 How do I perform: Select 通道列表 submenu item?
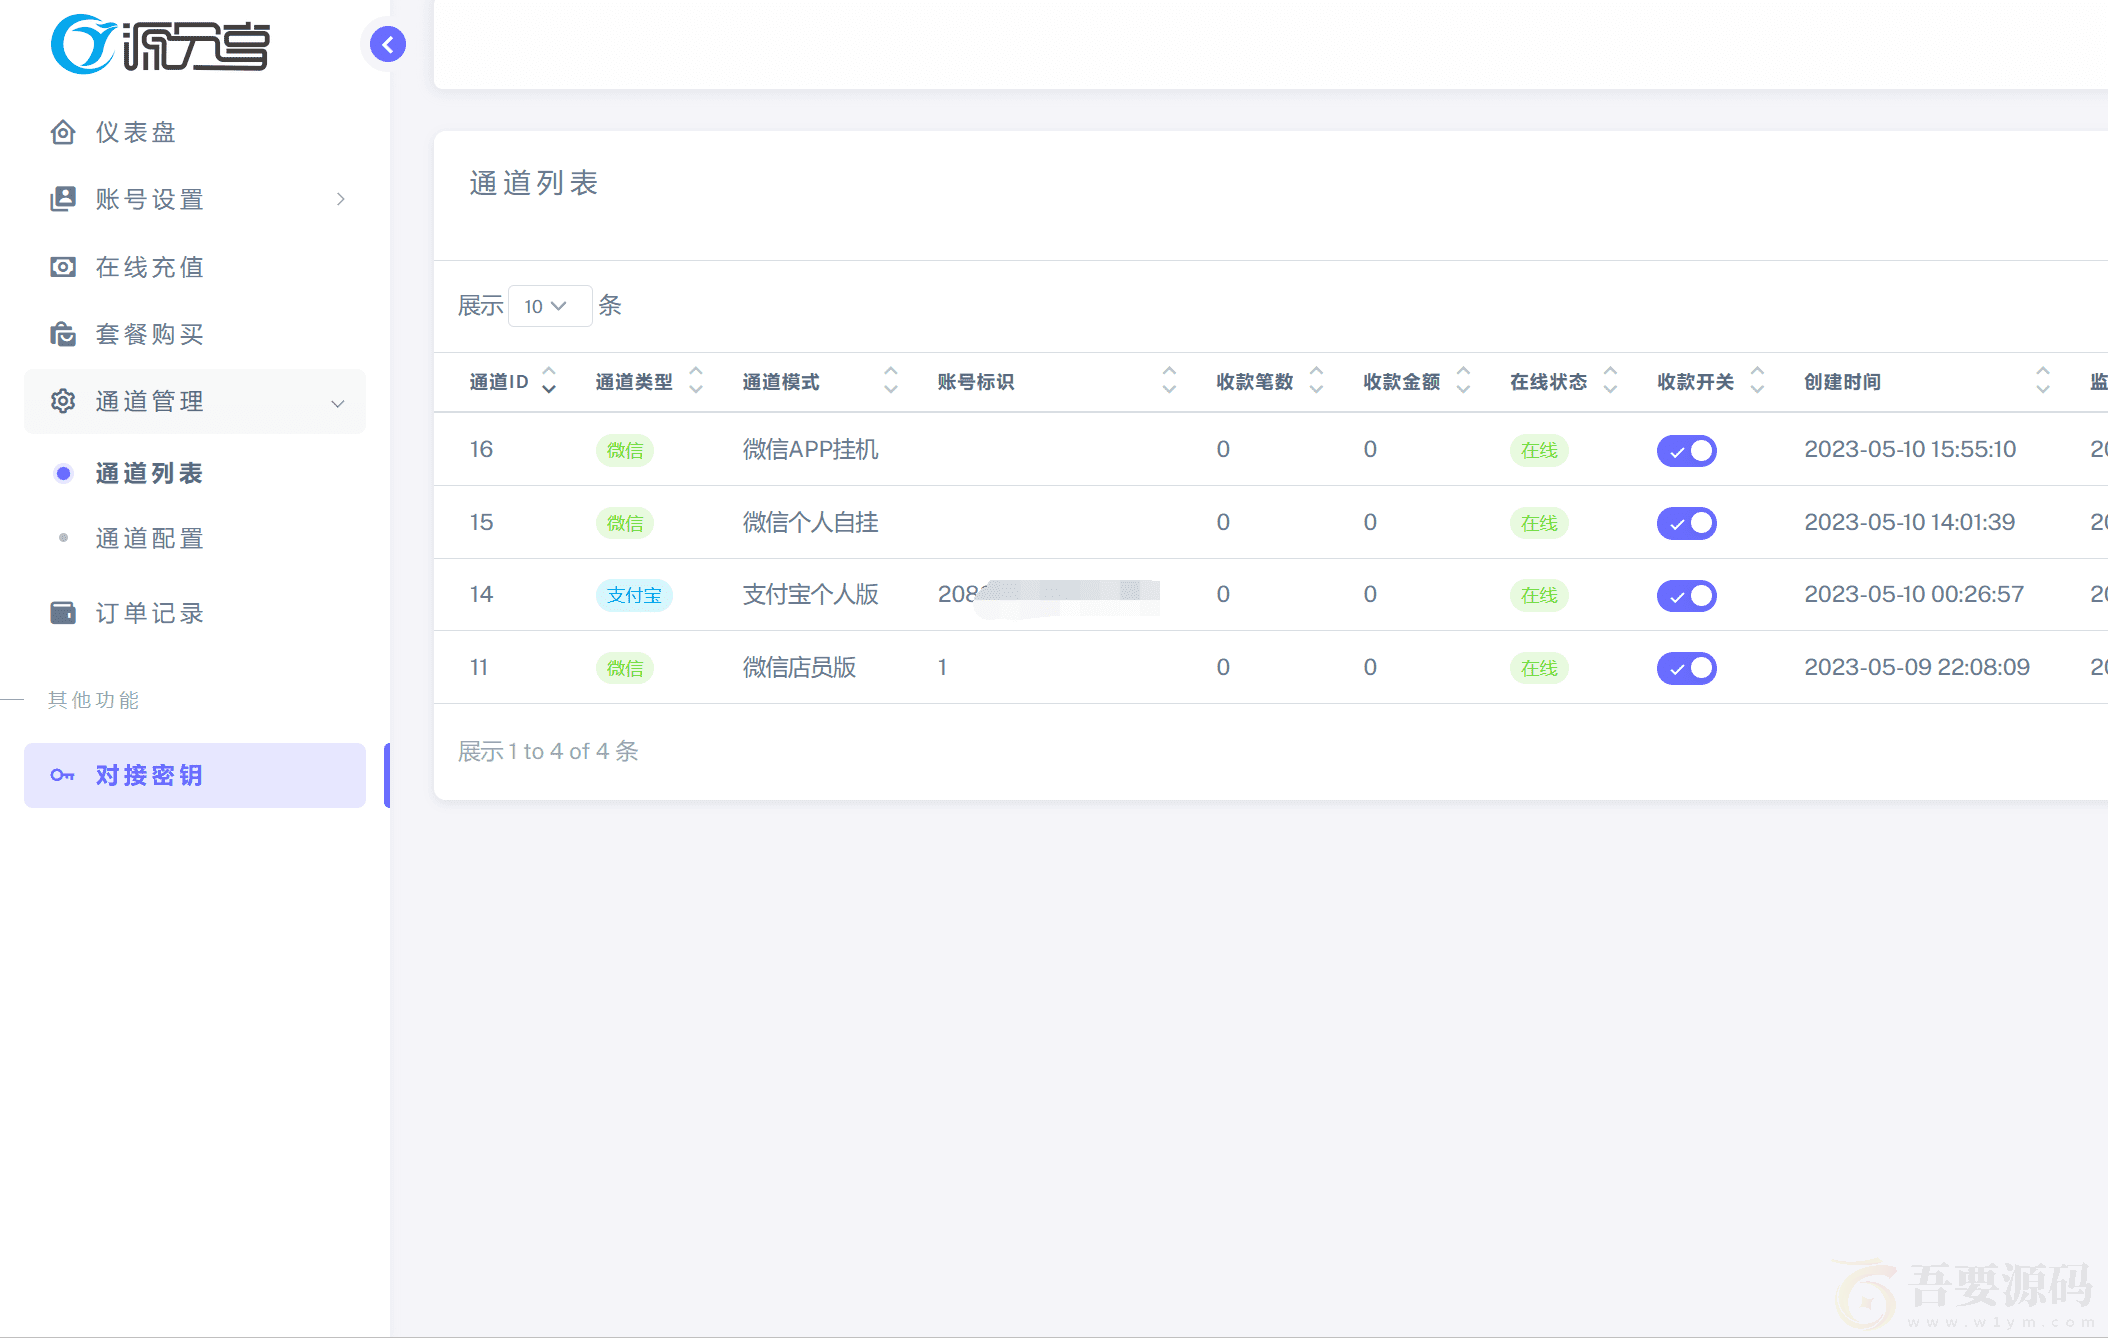[195, 473]
